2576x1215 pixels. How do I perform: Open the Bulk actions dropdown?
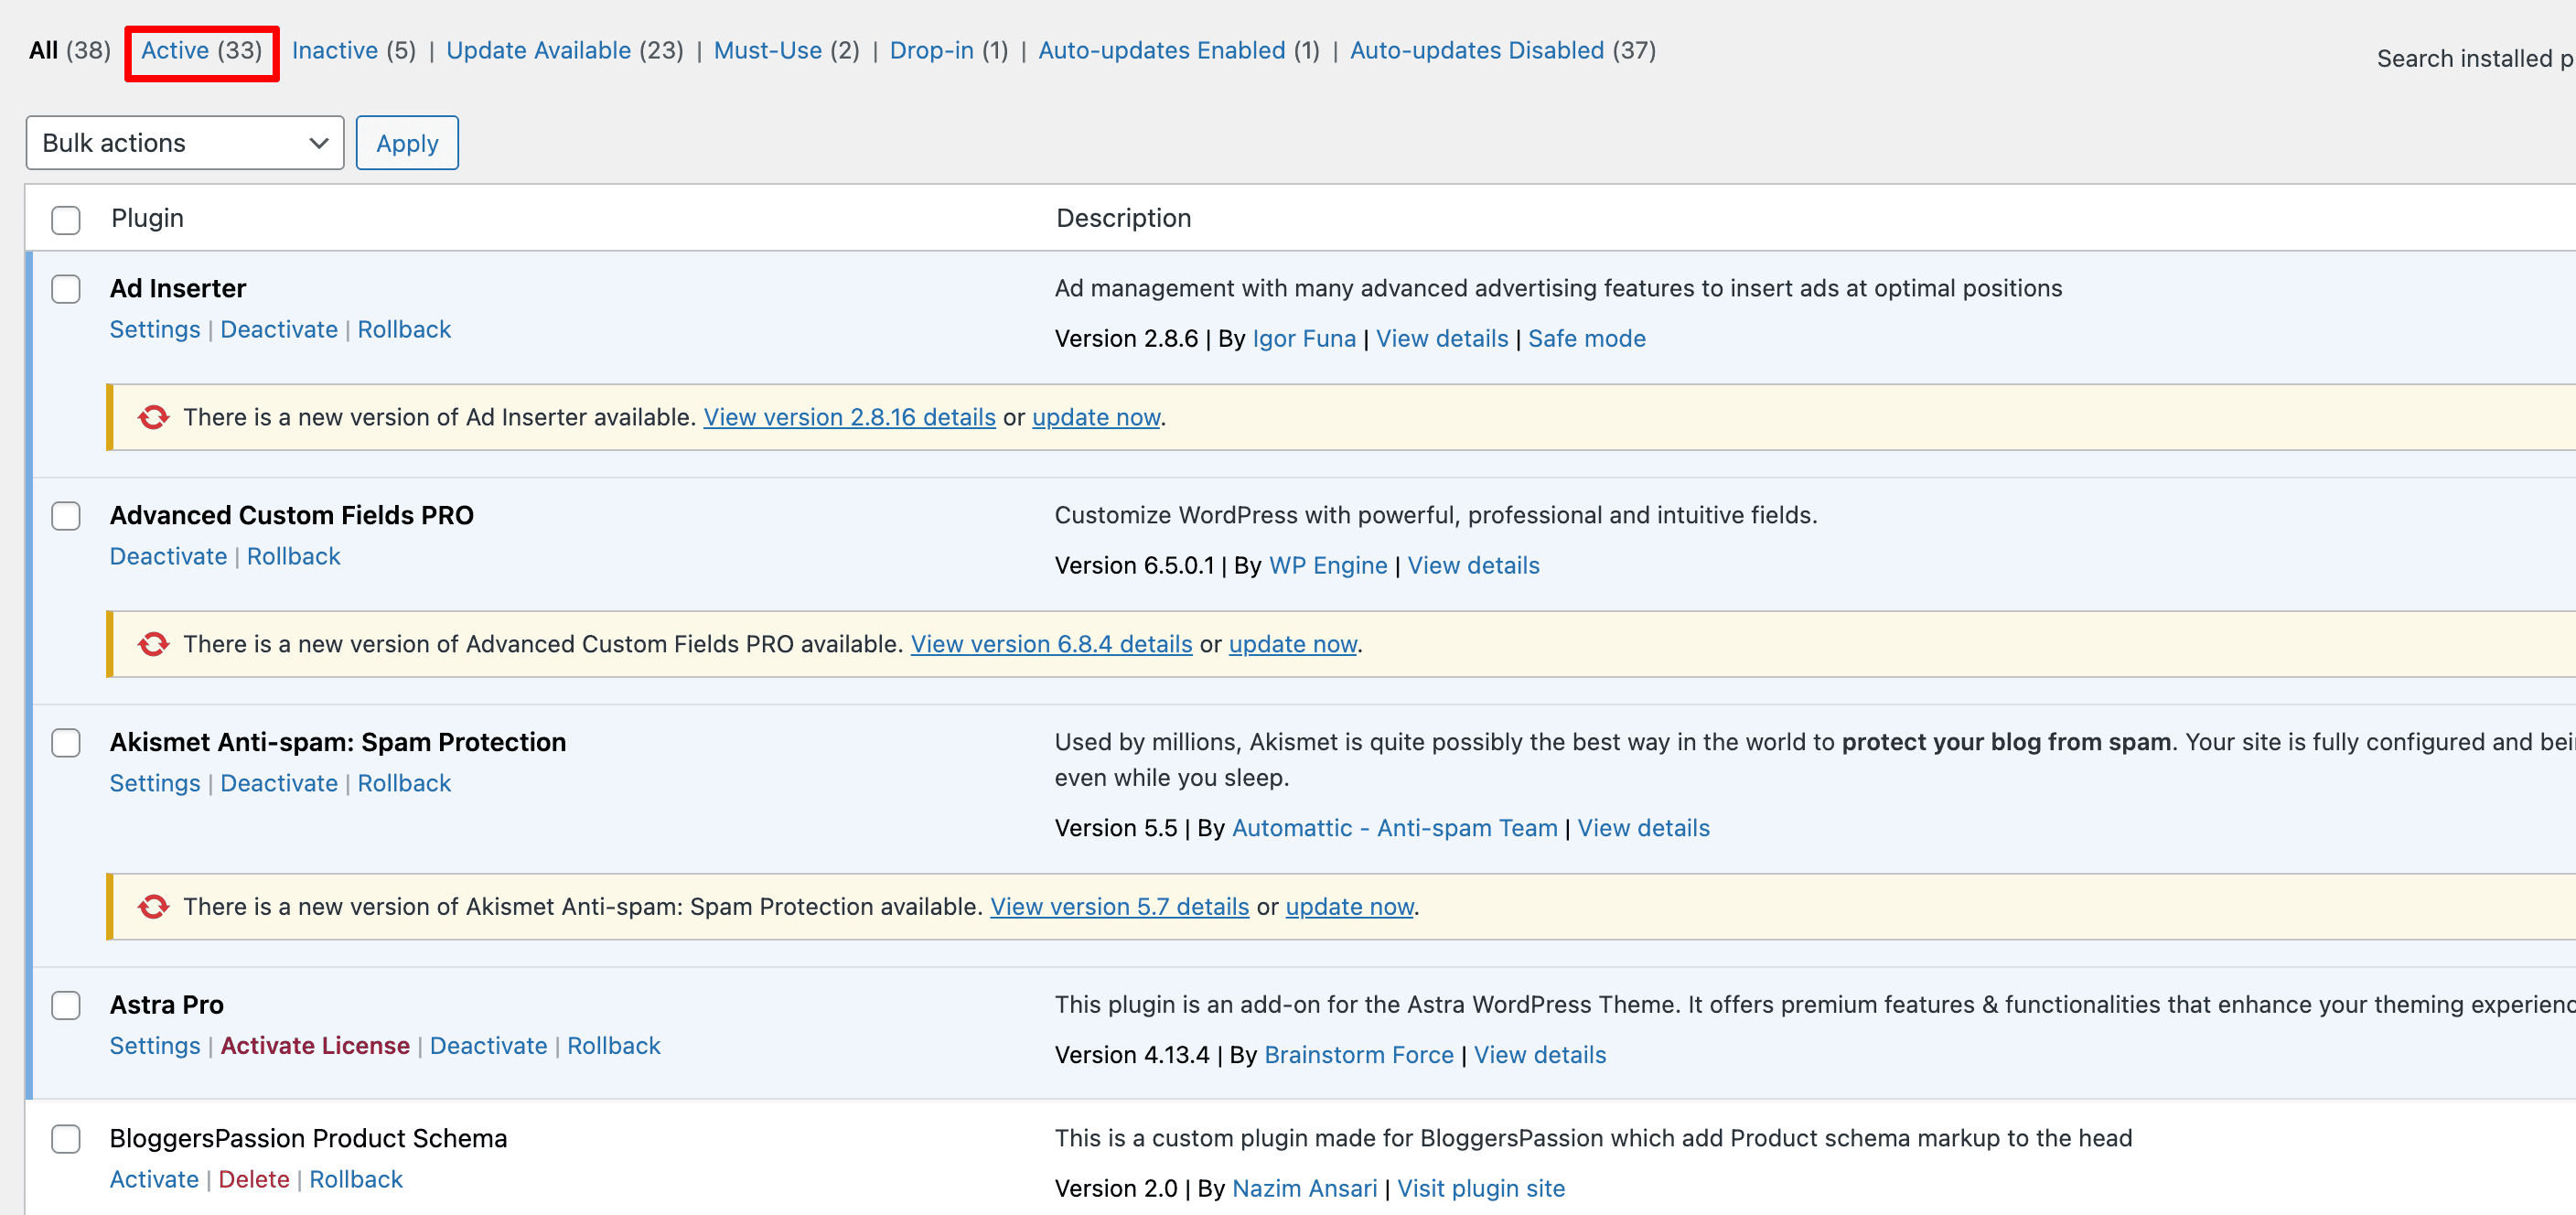click(185, 143)
